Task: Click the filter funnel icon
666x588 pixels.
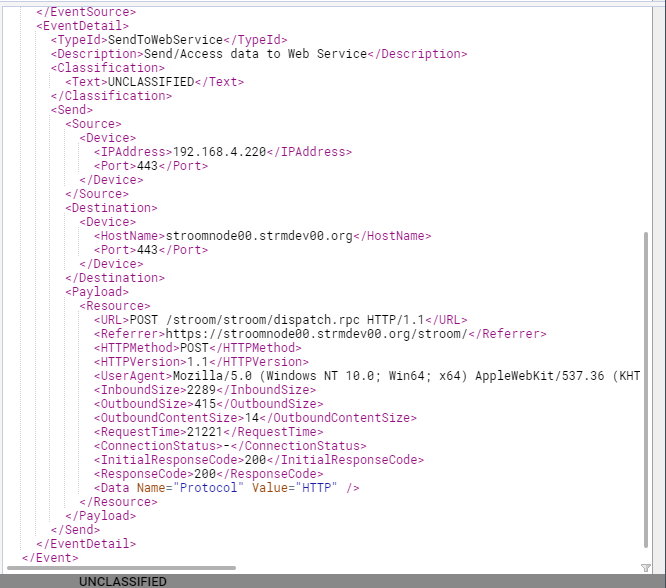Action: coord(646,567)
